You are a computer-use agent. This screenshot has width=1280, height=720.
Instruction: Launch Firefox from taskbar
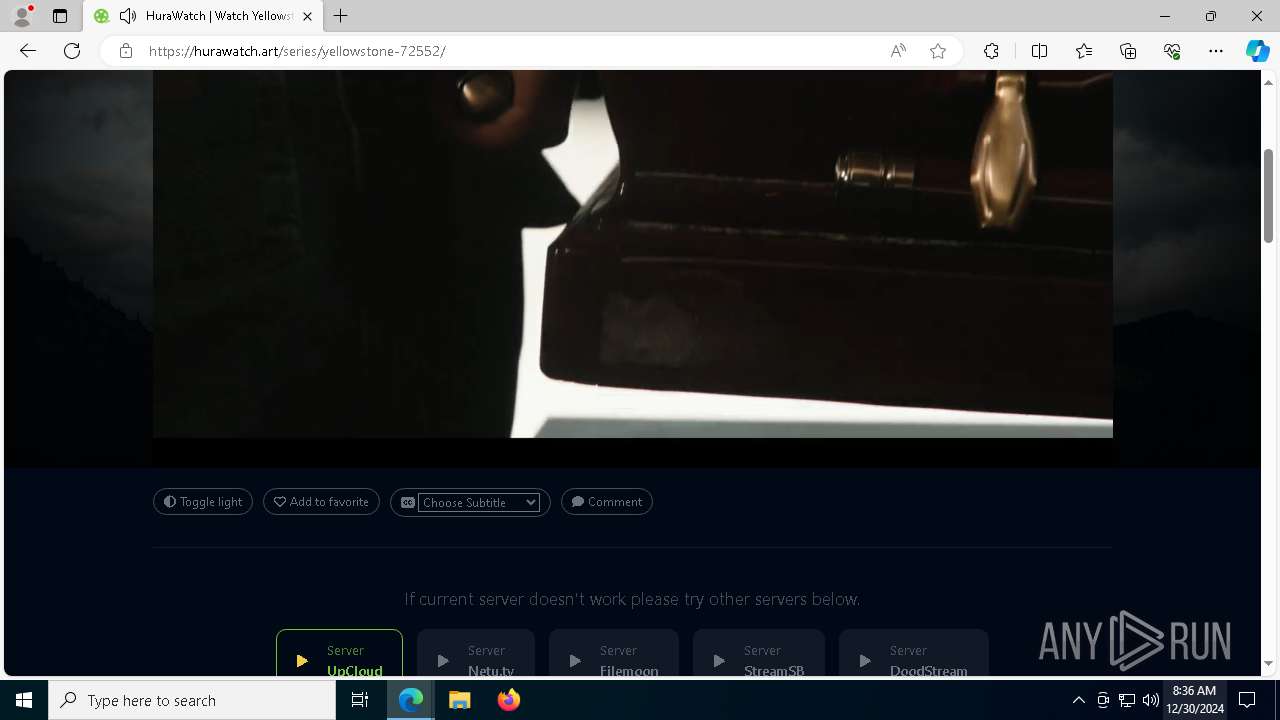pos(508,700)
